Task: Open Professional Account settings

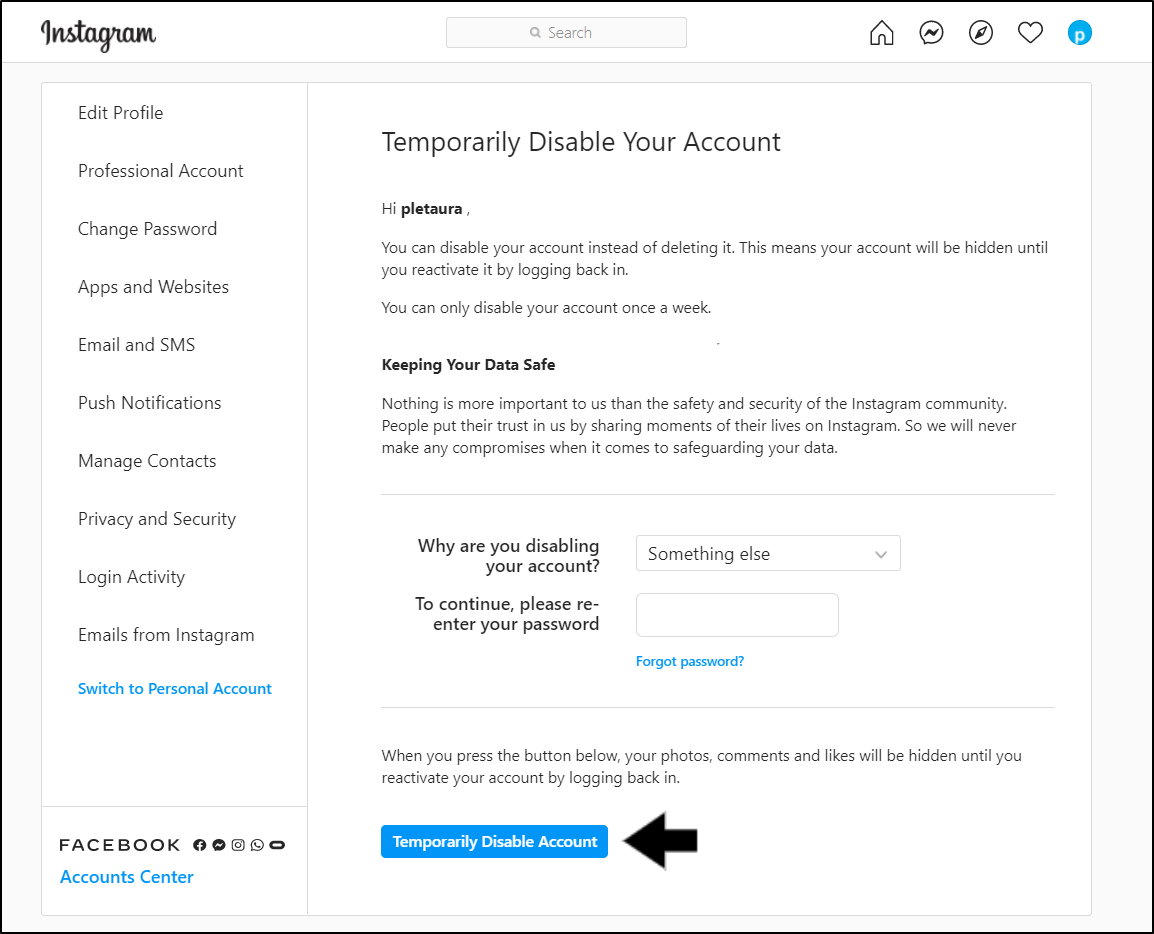Action: 160,171
